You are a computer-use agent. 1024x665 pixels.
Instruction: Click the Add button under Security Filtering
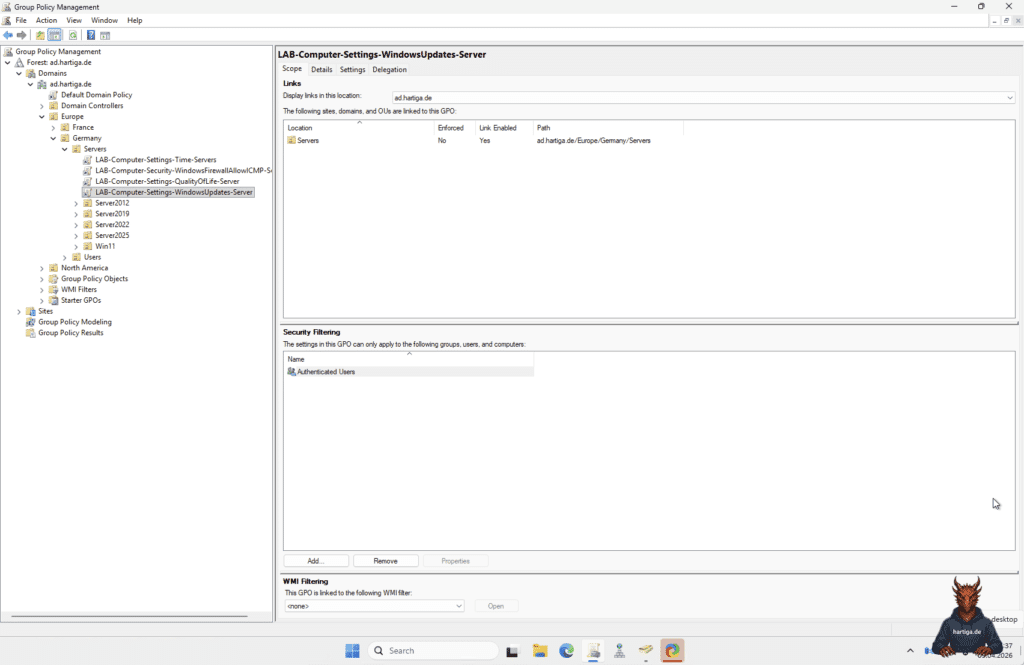tap(315, 560)
